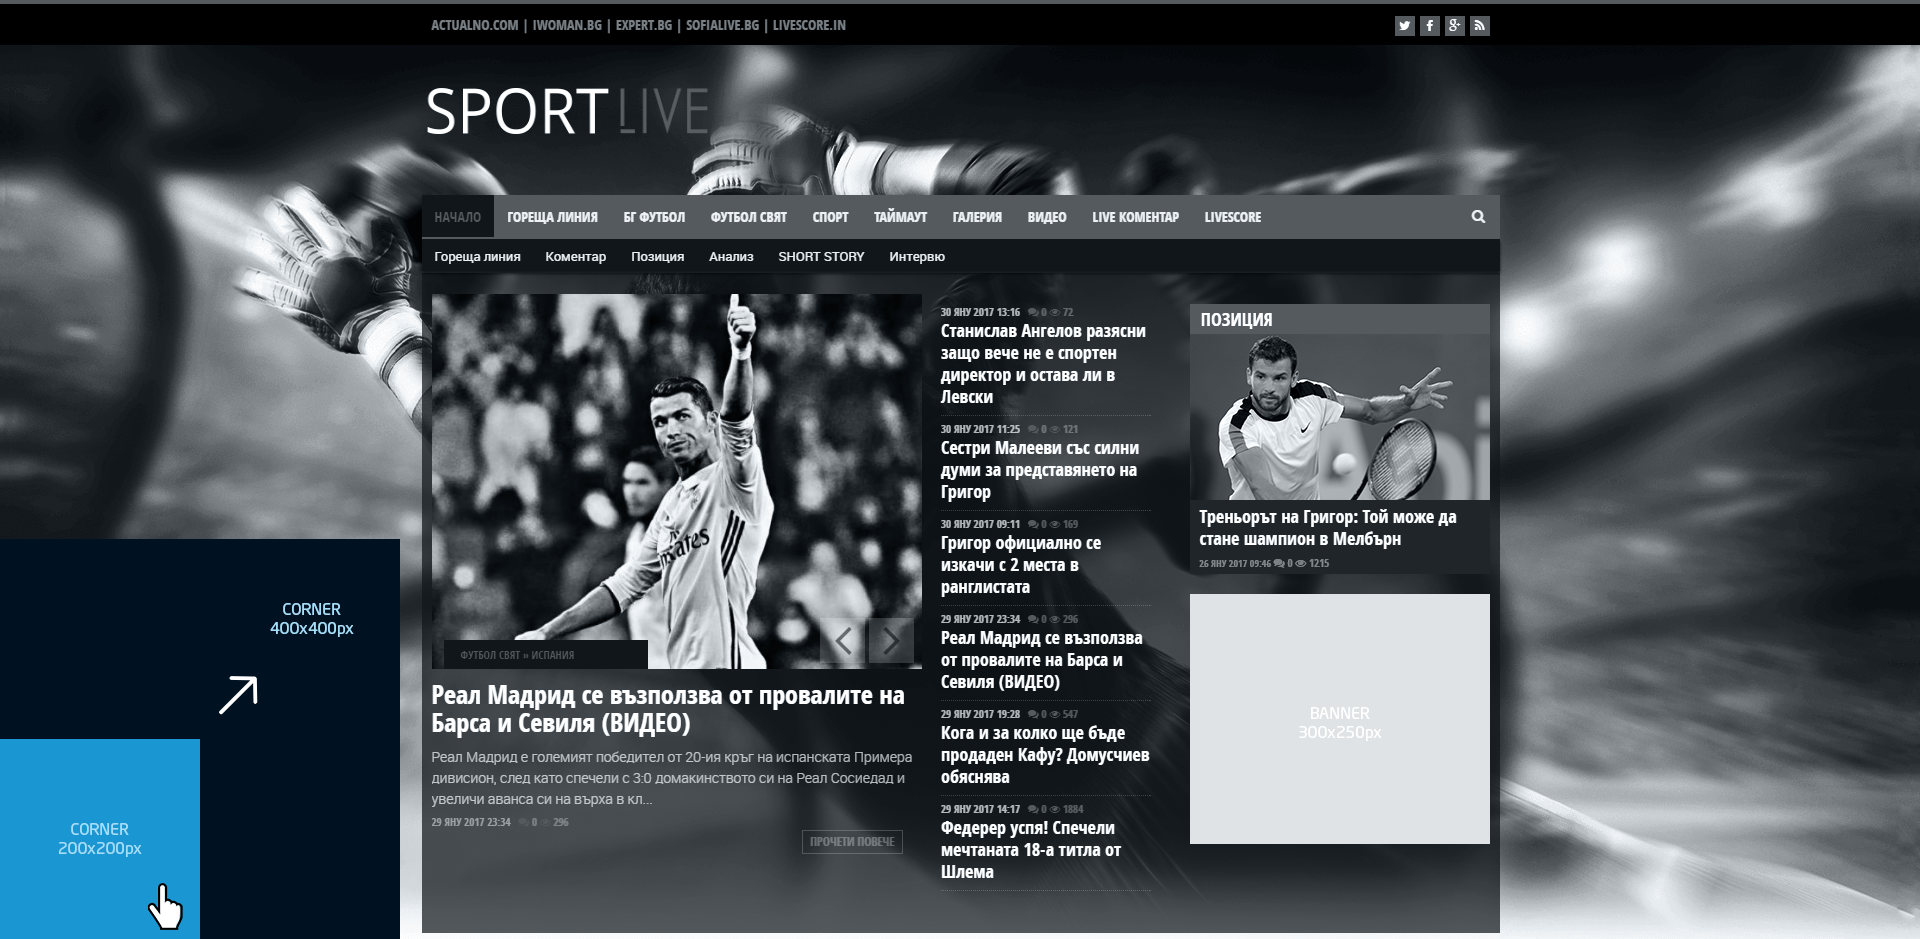The height and width of the screenshot is (939, 1920).
Task: Select LIVESCORE in main navigation
Action: click(1232, 217)
